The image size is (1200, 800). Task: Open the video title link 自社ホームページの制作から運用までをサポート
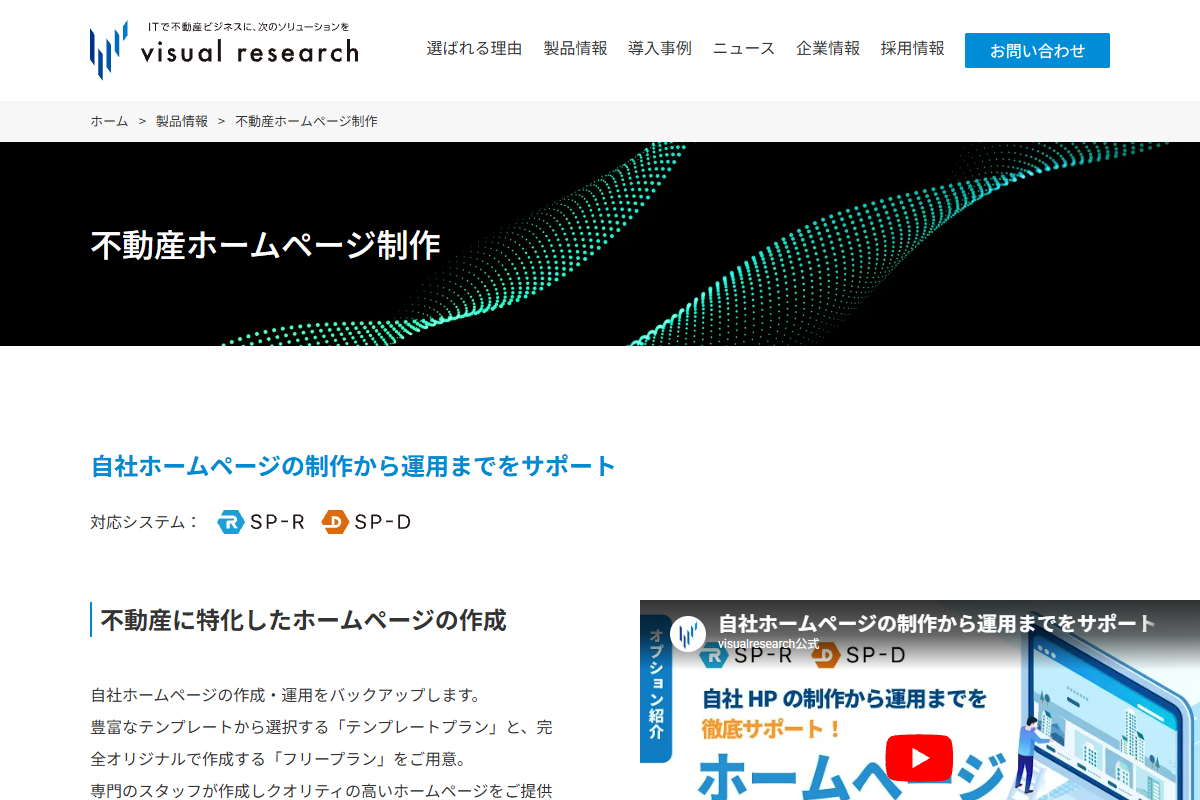pos(936,624)
